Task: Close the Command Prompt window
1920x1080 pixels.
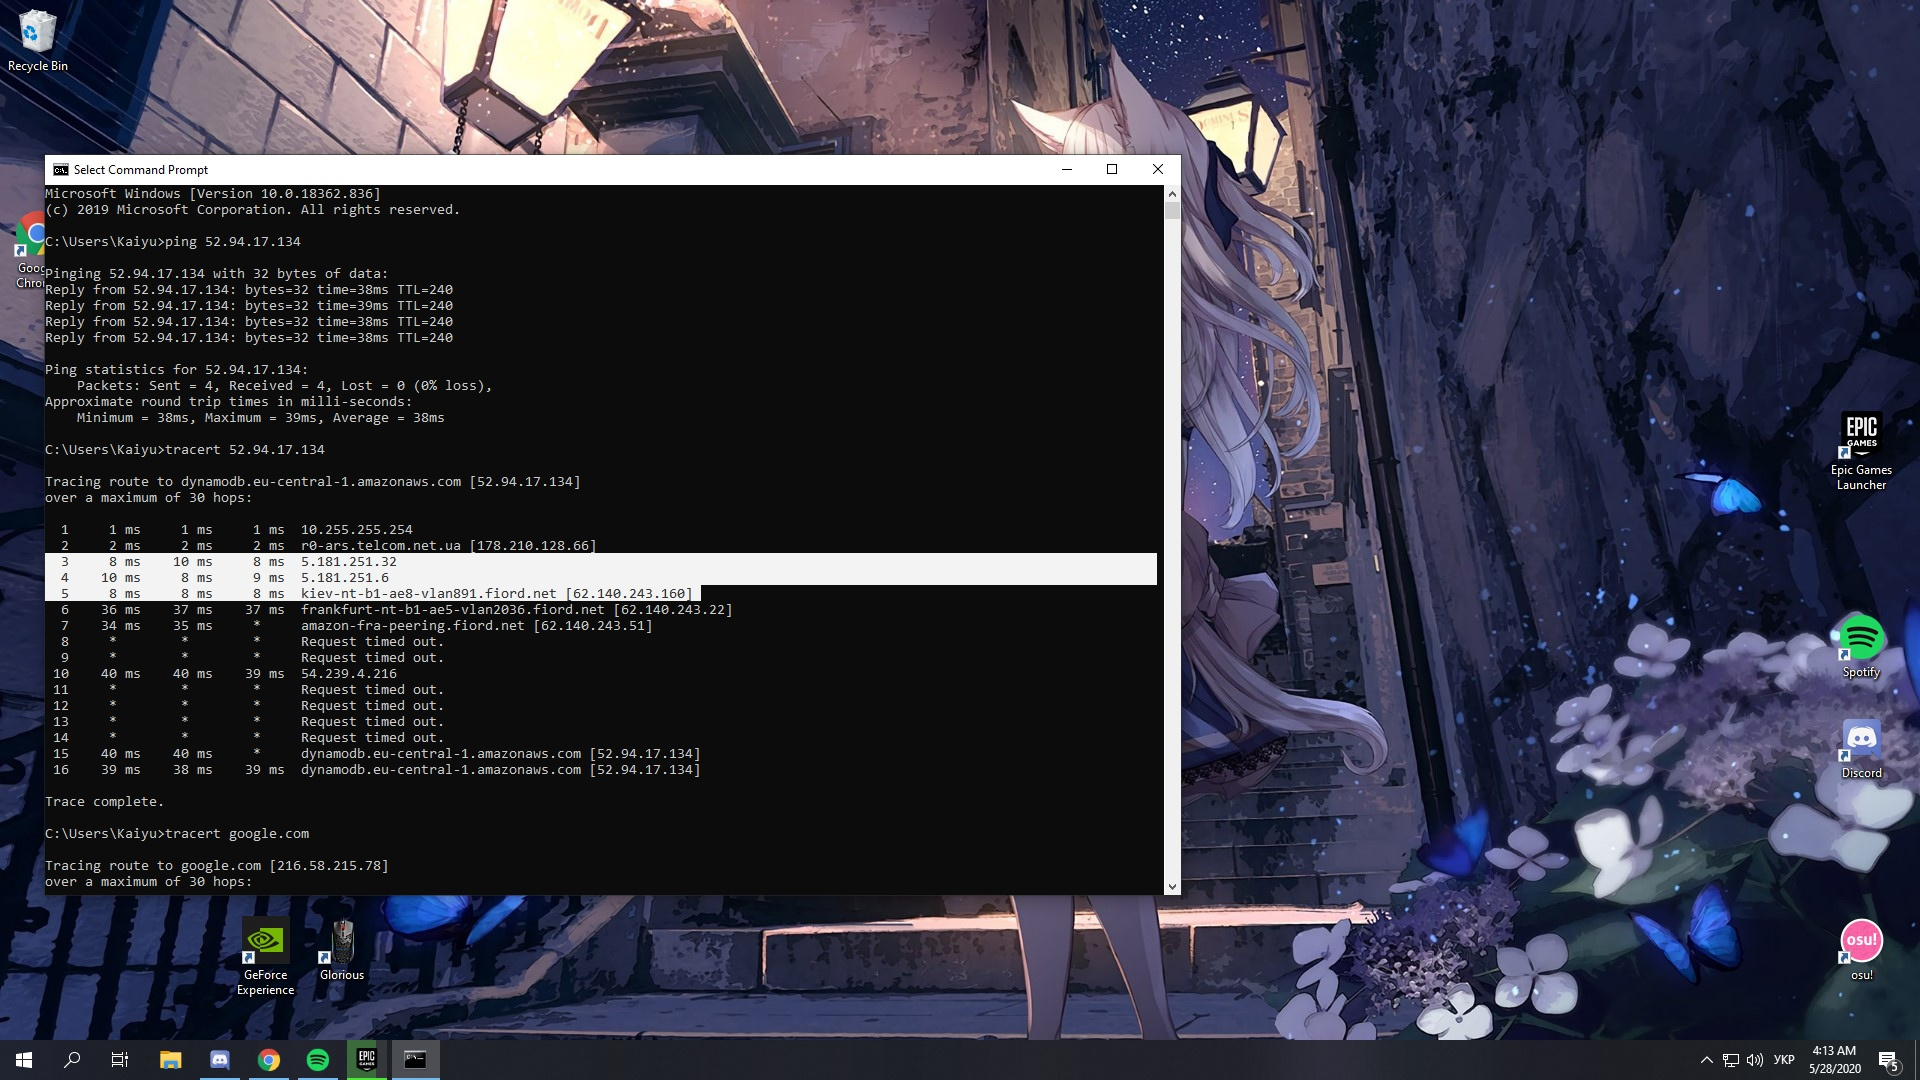Action: (x=1158, y=170)
